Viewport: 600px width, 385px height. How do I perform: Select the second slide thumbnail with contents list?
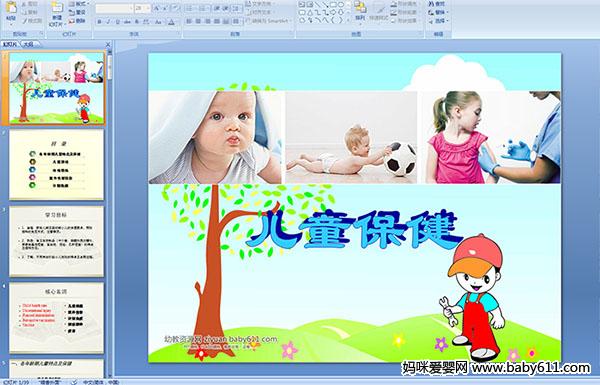(x=56, y=165)
